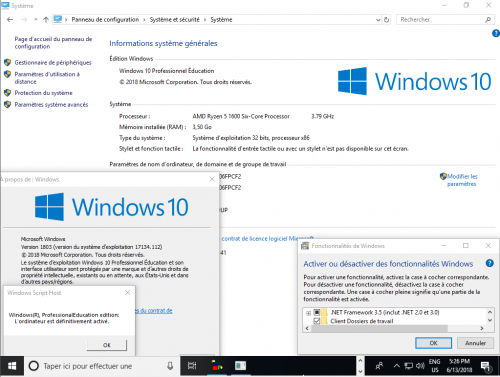
Task: Click taskbar toolbar scroll up arrow
Action: 360,361
